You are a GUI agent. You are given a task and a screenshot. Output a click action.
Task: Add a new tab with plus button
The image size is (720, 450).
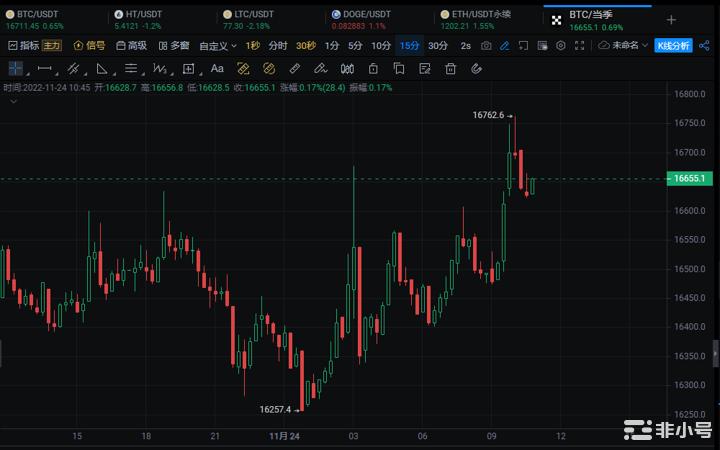[x=671, y=19]
